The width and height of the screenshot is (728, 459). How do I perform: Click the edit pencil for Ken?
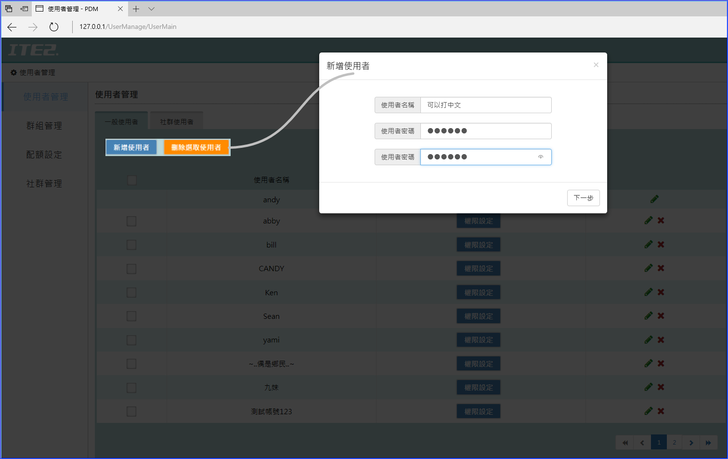649,292
